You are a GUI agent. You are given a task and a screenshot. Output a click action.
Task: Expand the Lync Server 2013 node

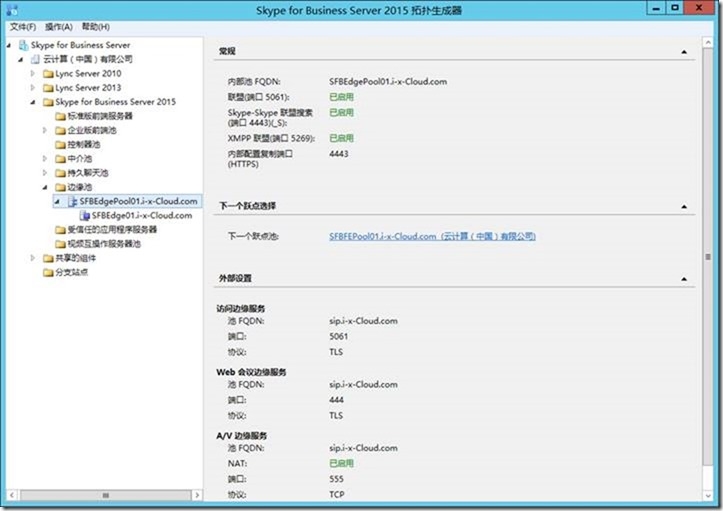point(32,88)
